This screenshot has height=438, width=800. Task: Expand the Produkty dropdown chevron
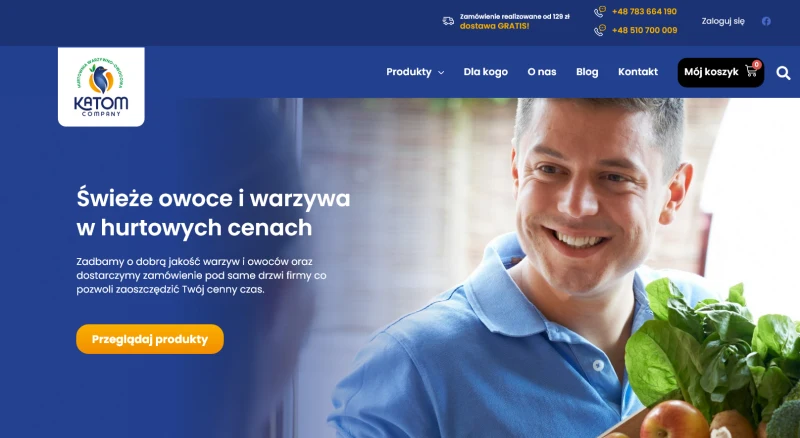pyautogui.click(x=441, y=72)
